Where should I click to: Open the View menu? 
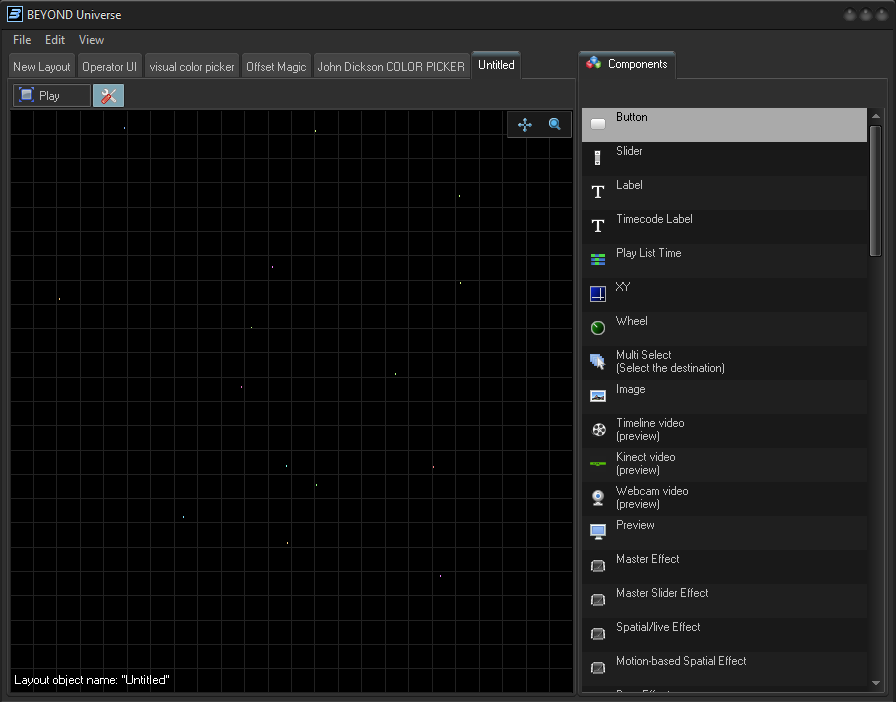(x=91, y=40)
